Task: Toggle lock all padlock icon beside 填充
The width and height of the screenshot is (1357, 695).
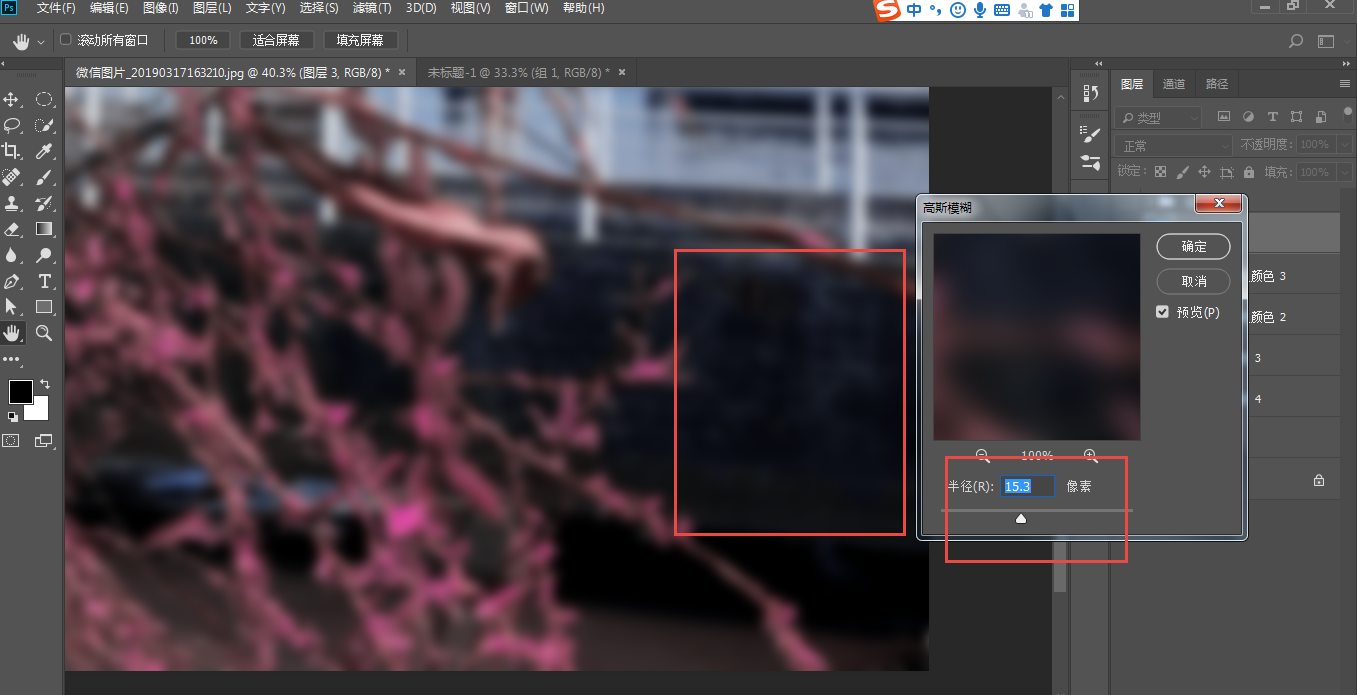Action: pyautogui.click(x=1249, y=172)
